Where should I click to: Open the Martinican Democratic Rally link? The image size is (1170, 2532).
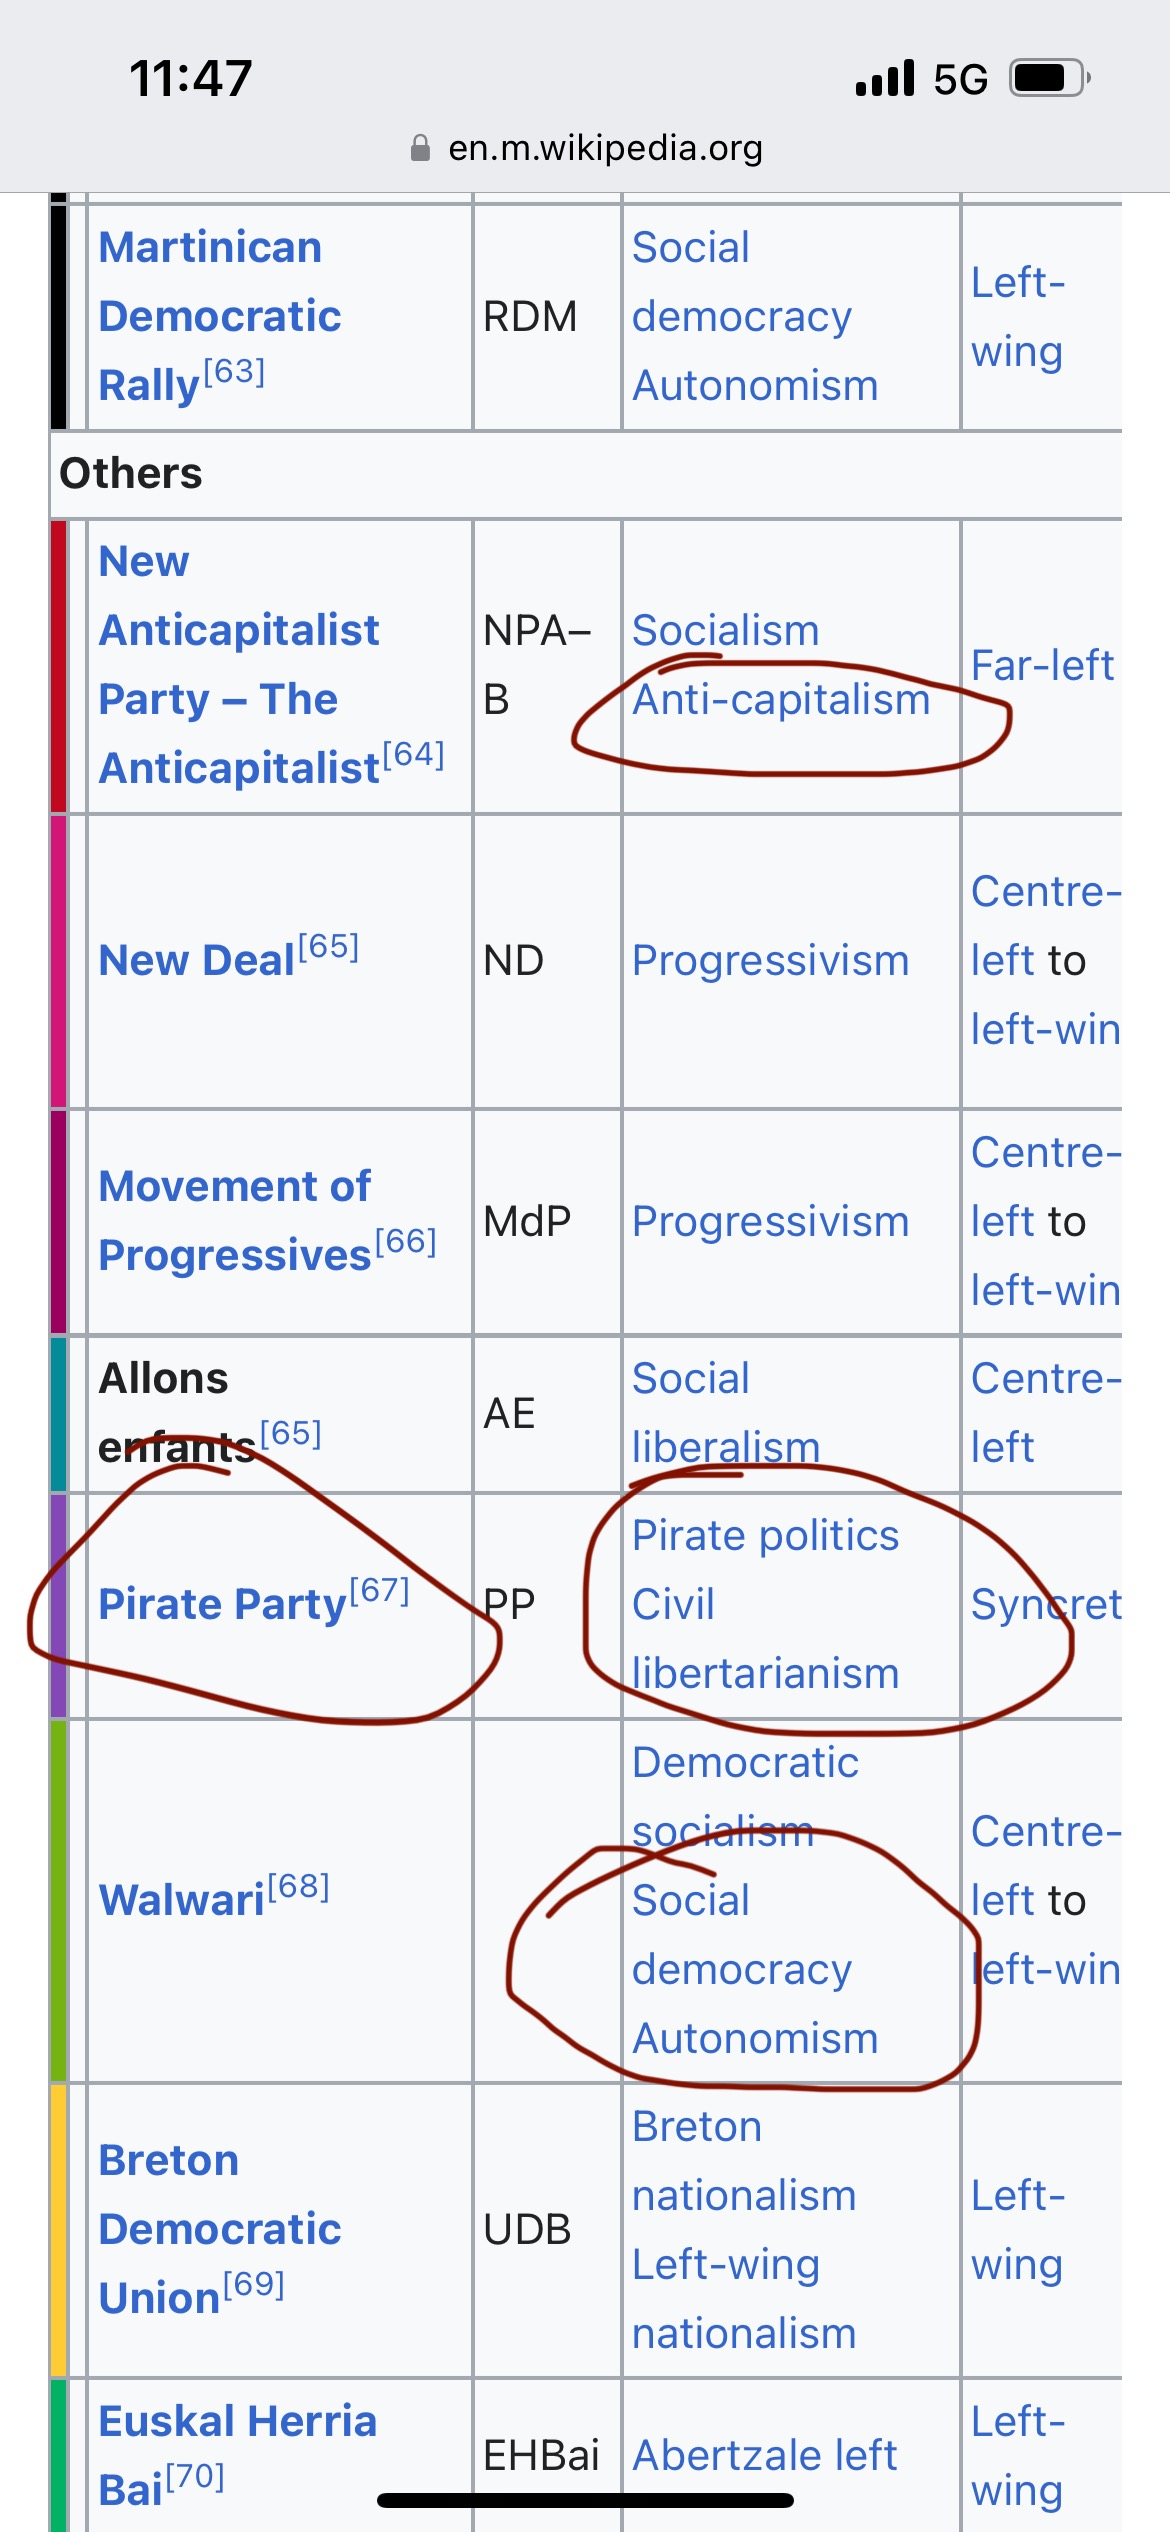point(220,316)
